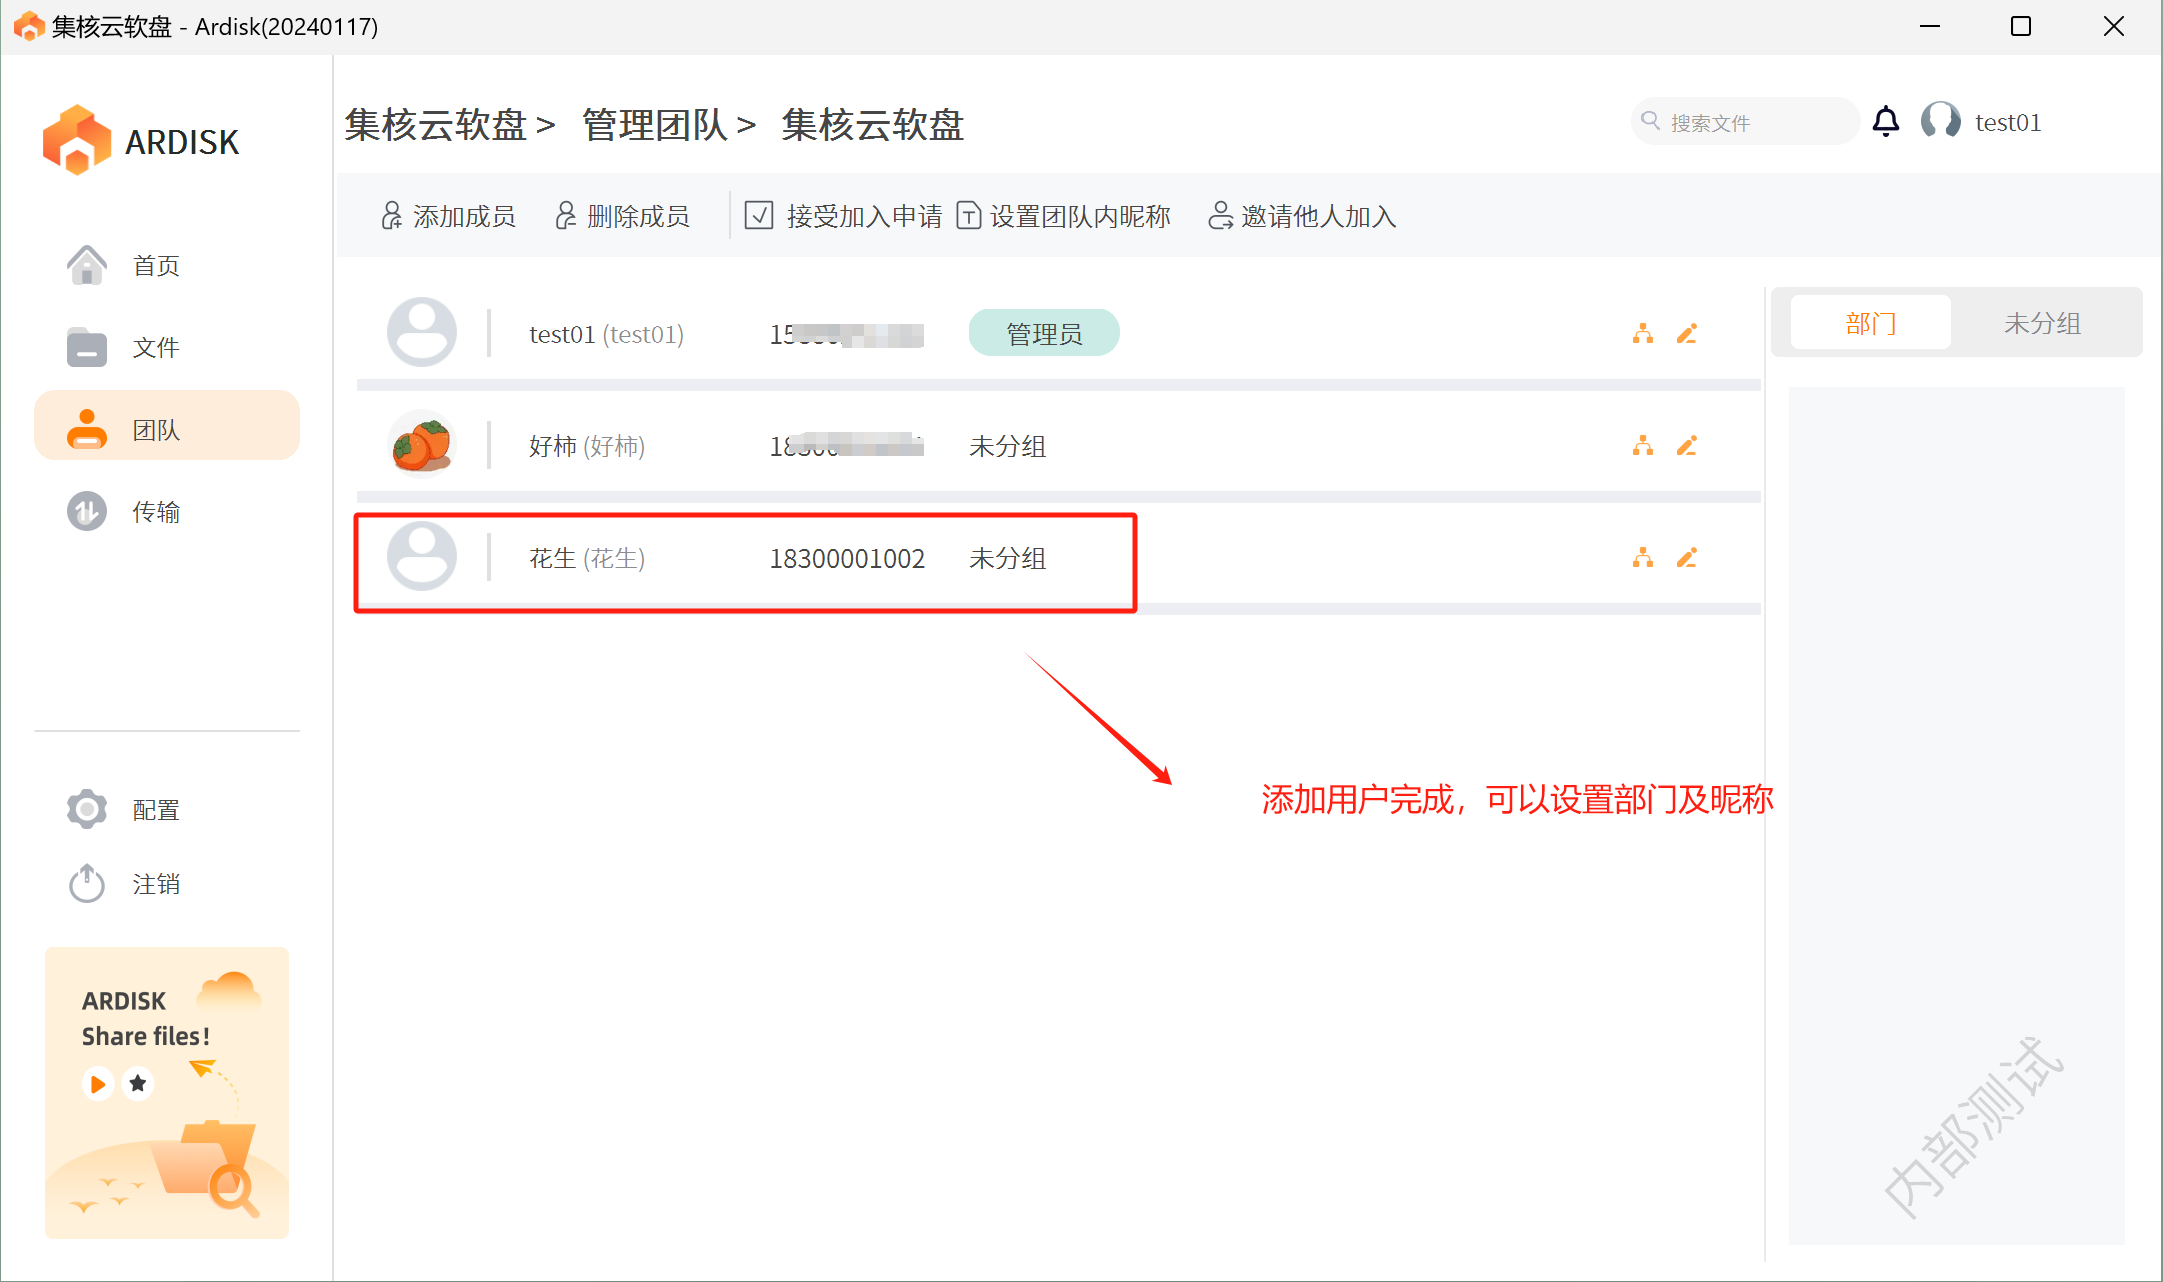This screenshot has width=2163, height=1282.
Task: Click 接受加入申请 checkbox button
Action: pyautogui.click(x=843, y=216)
